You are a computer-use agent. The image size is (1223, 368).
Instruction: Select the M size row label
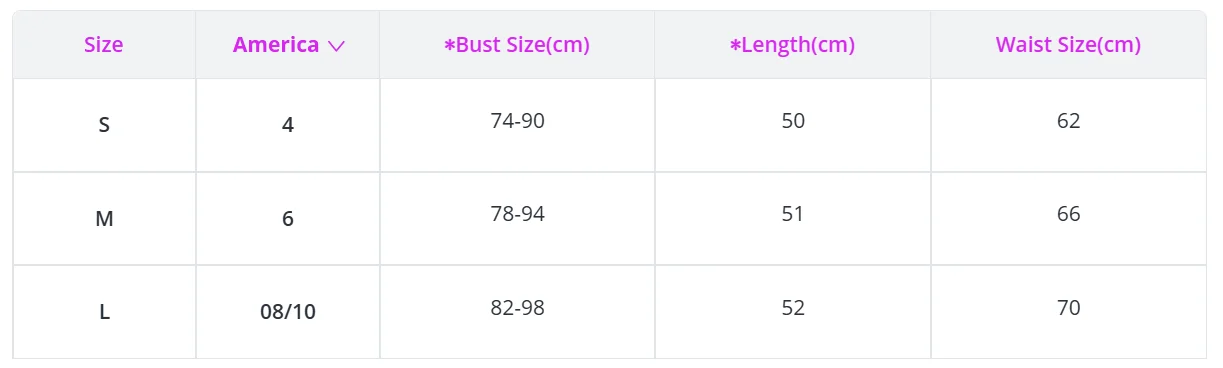tap(104, 218)
